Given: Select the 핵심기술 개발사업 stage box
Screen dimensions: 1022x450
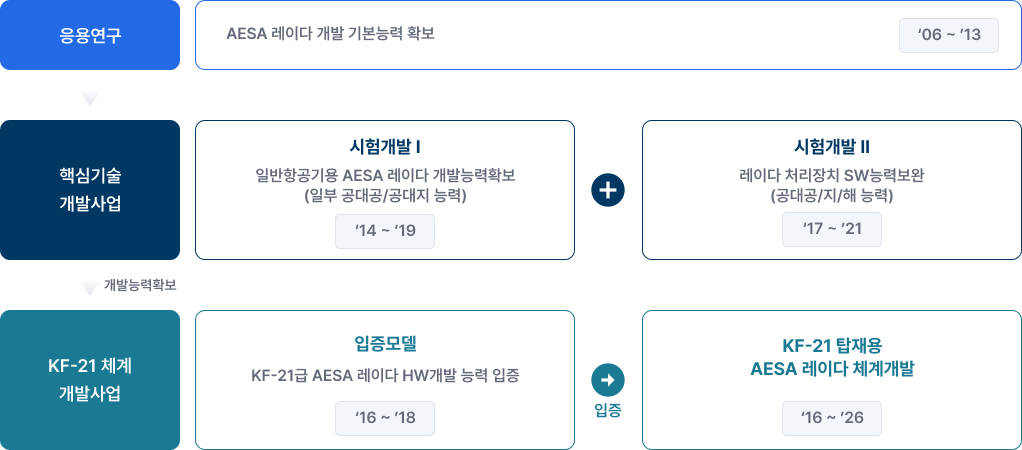Looking at the screenshot, I should 90,190.
